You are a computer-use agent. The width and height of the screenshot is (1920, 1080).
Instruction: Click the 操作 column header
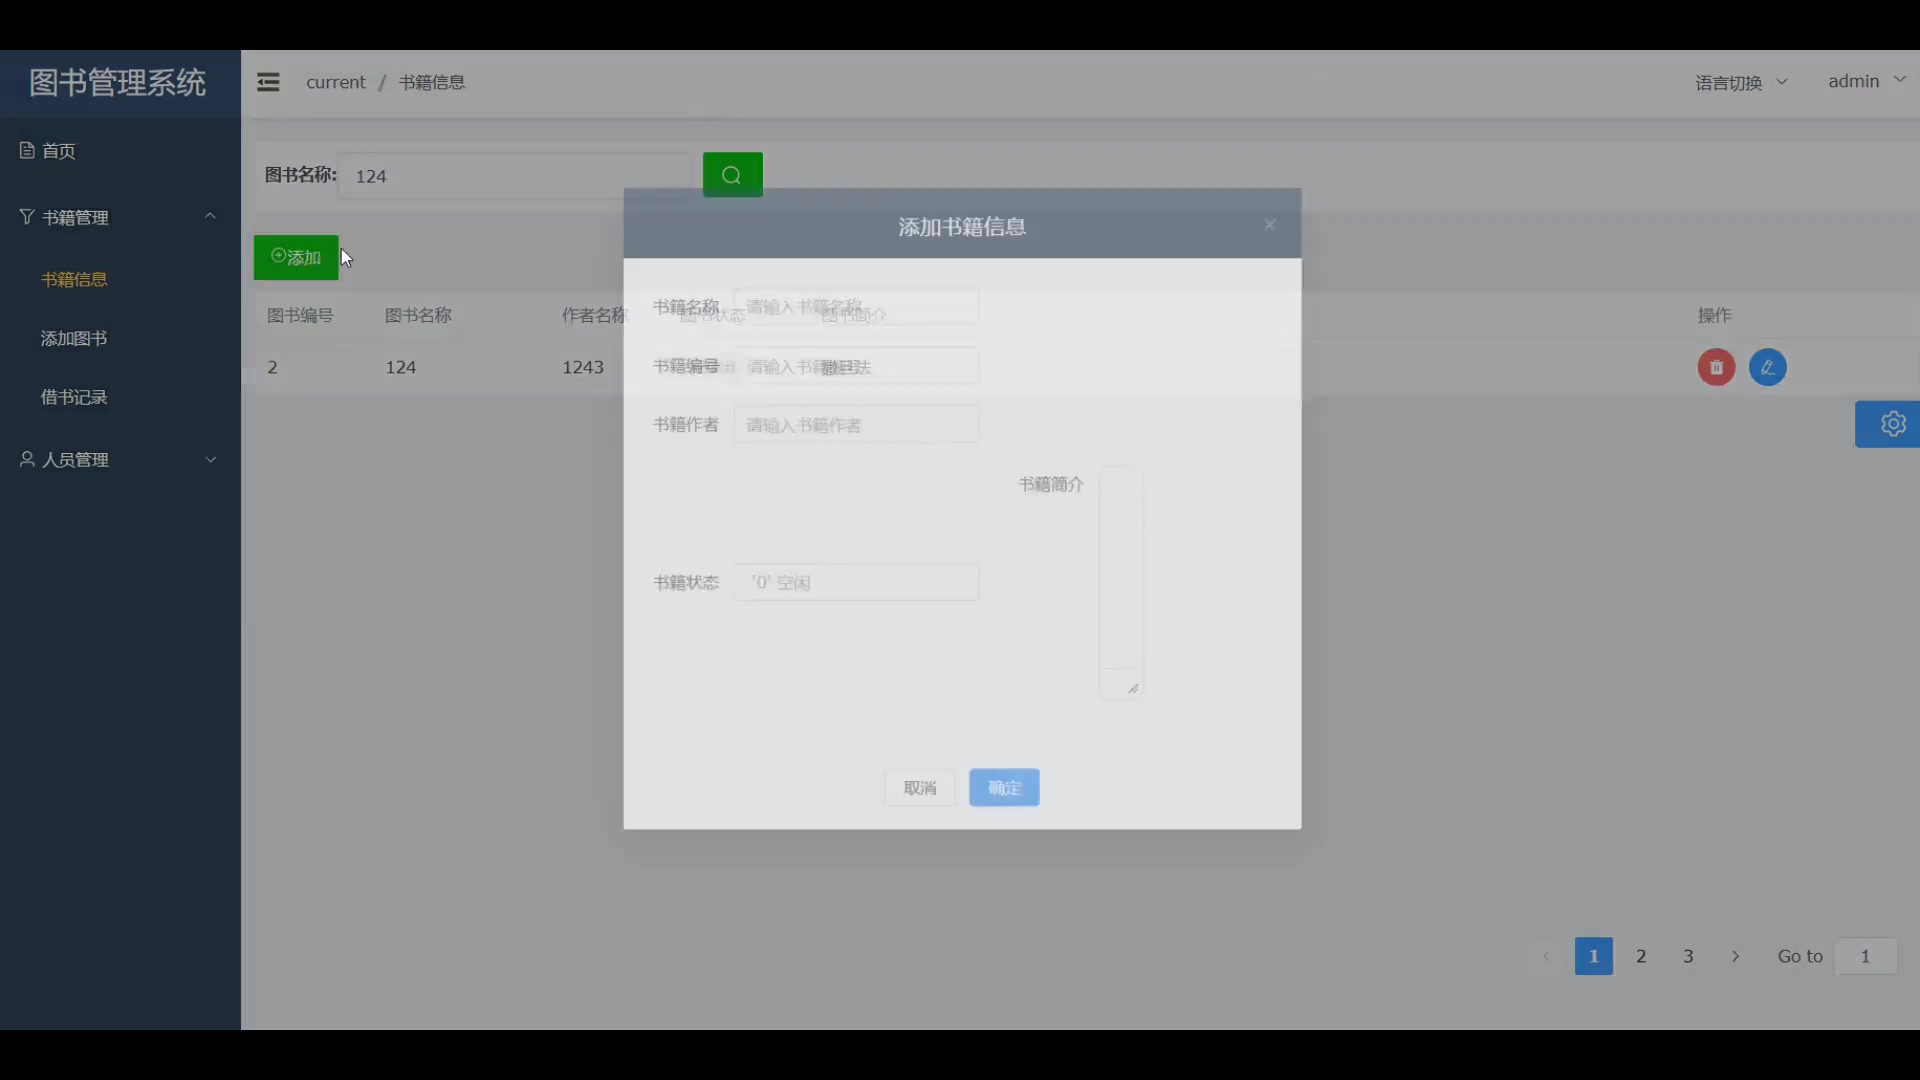1714,315
